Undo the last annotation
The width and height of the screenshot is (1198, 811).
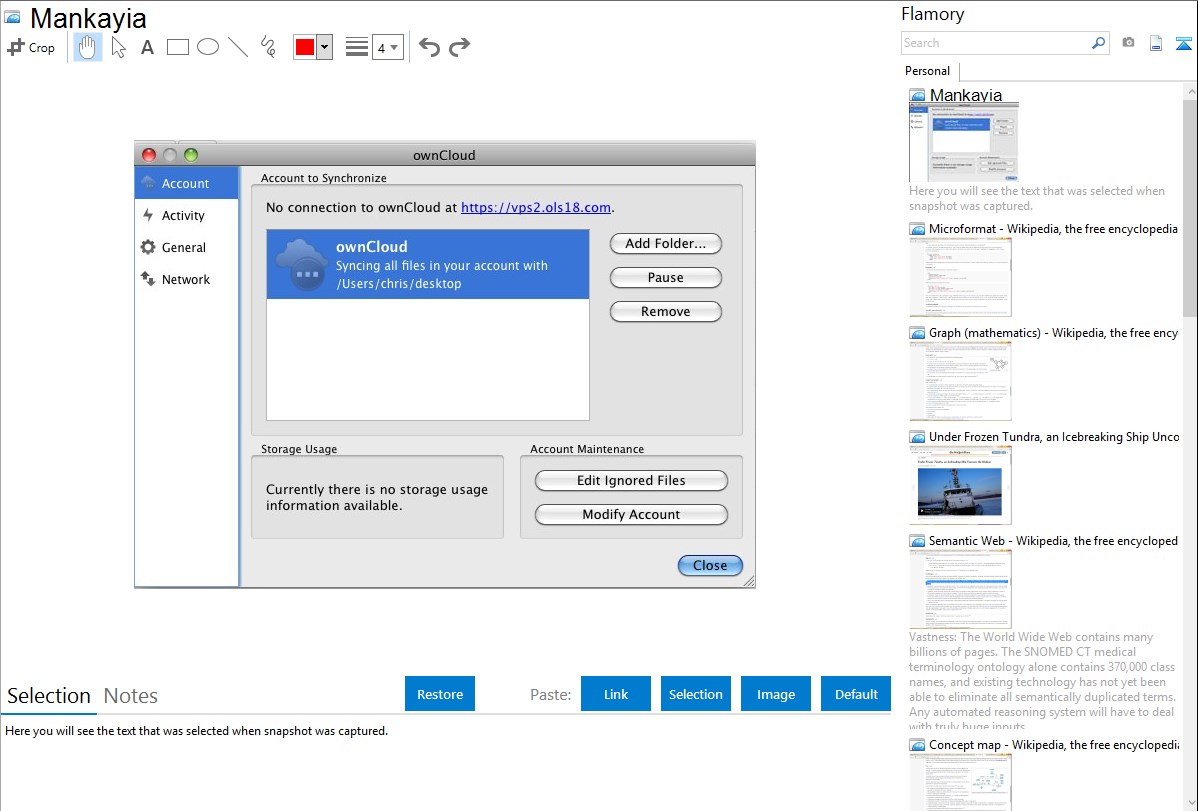(x=429, y=47)
